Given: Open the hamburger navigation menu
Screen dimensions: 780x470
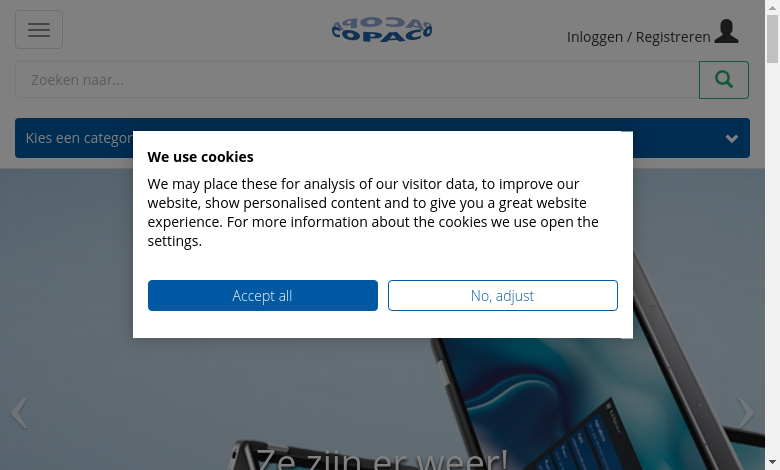Looking at the screenshot, I should coord(39,30).
